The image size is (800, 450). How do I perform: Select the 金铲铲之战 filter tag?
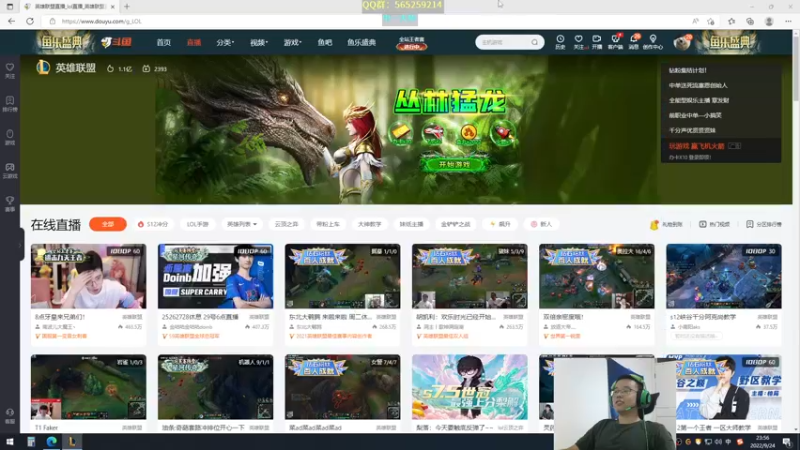click(x=456, y=224)
